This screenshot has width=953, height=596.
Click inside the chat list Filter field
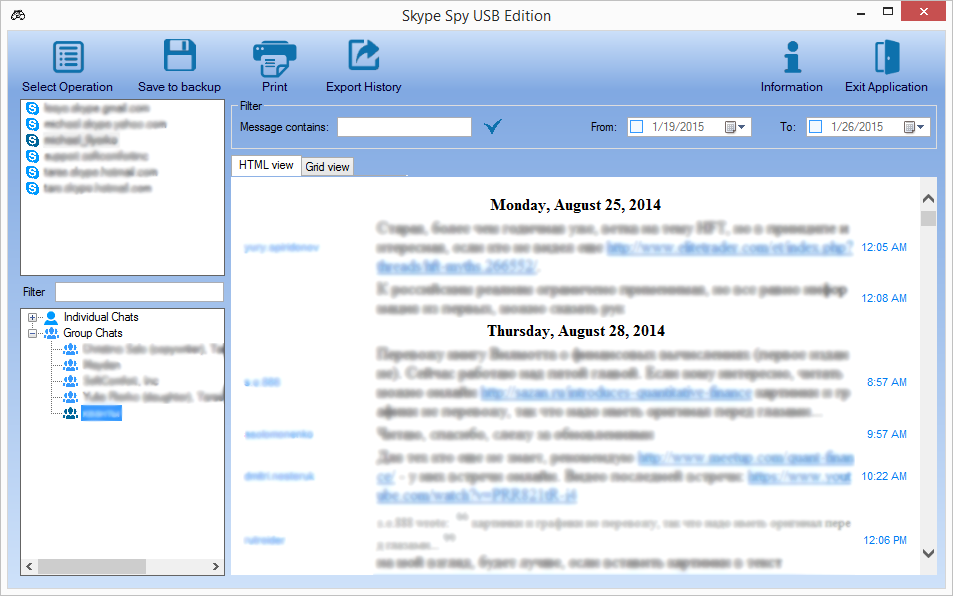140,292
